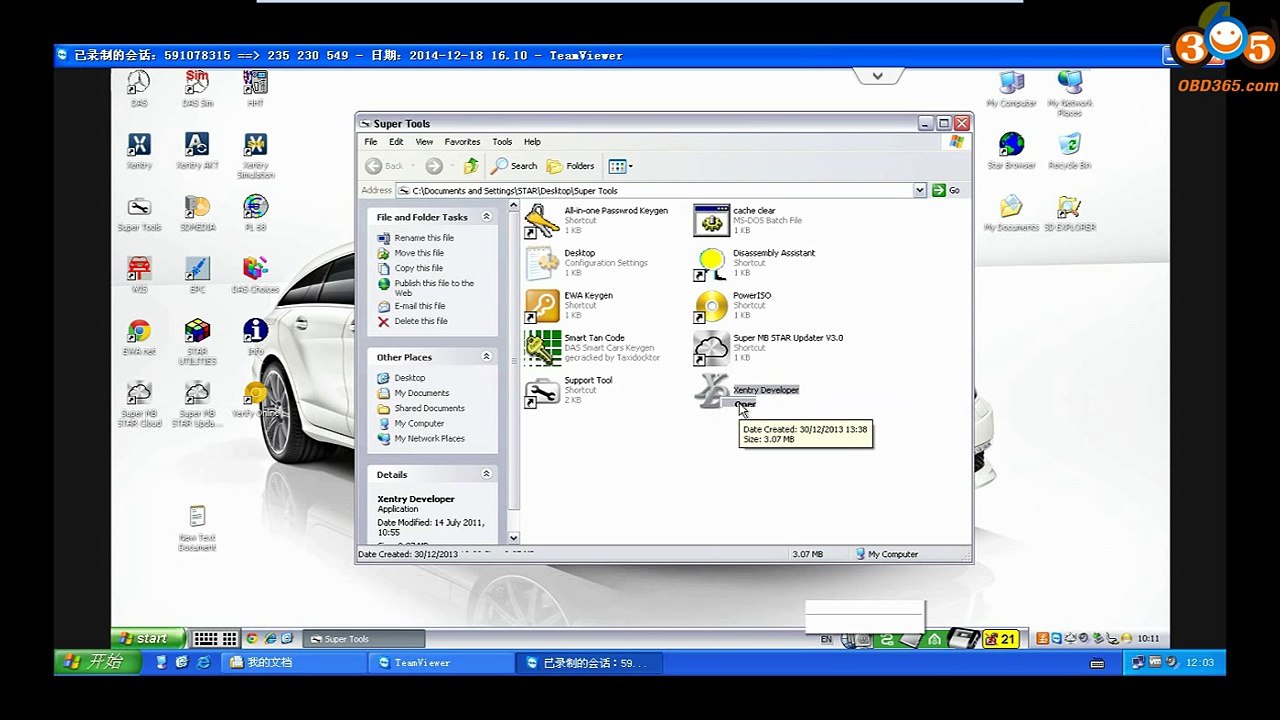Viewport: 1280px width, 720px height.
Task: Open the DAS Choices desktop icon
Action: (255, 274)
